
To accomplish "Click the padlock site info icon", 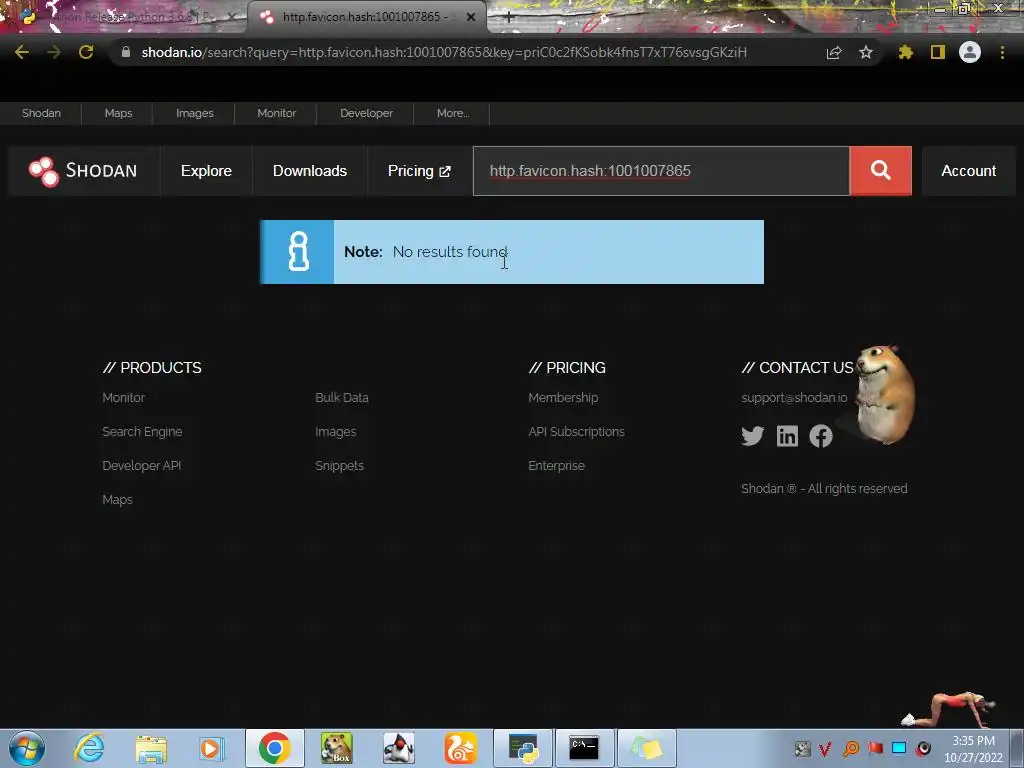I will click(126, 52).
